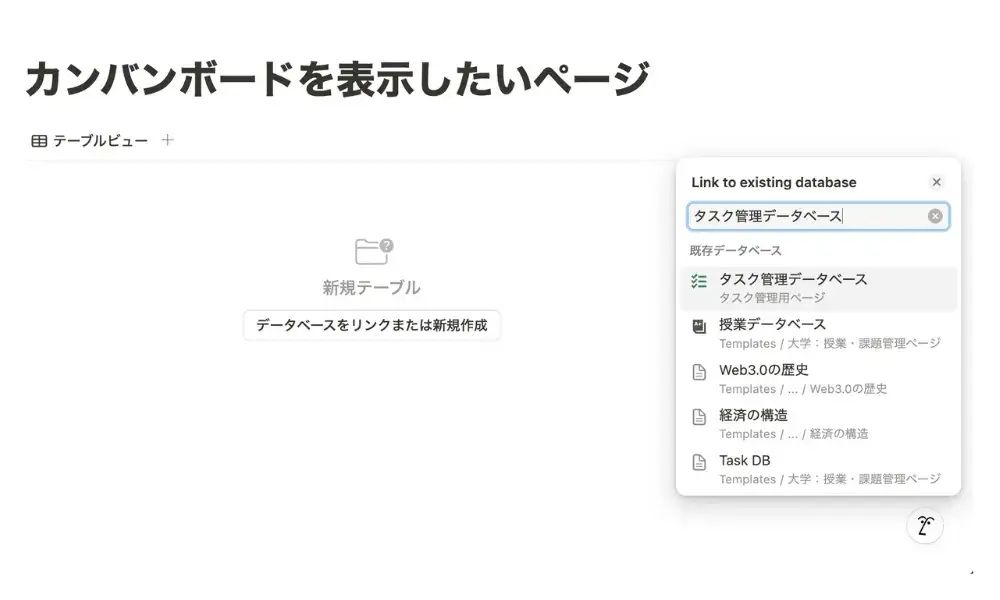This screenshot has width=1000, height=600.
Task: Click the page icon beside Task DB
Action: pos(699,462)
